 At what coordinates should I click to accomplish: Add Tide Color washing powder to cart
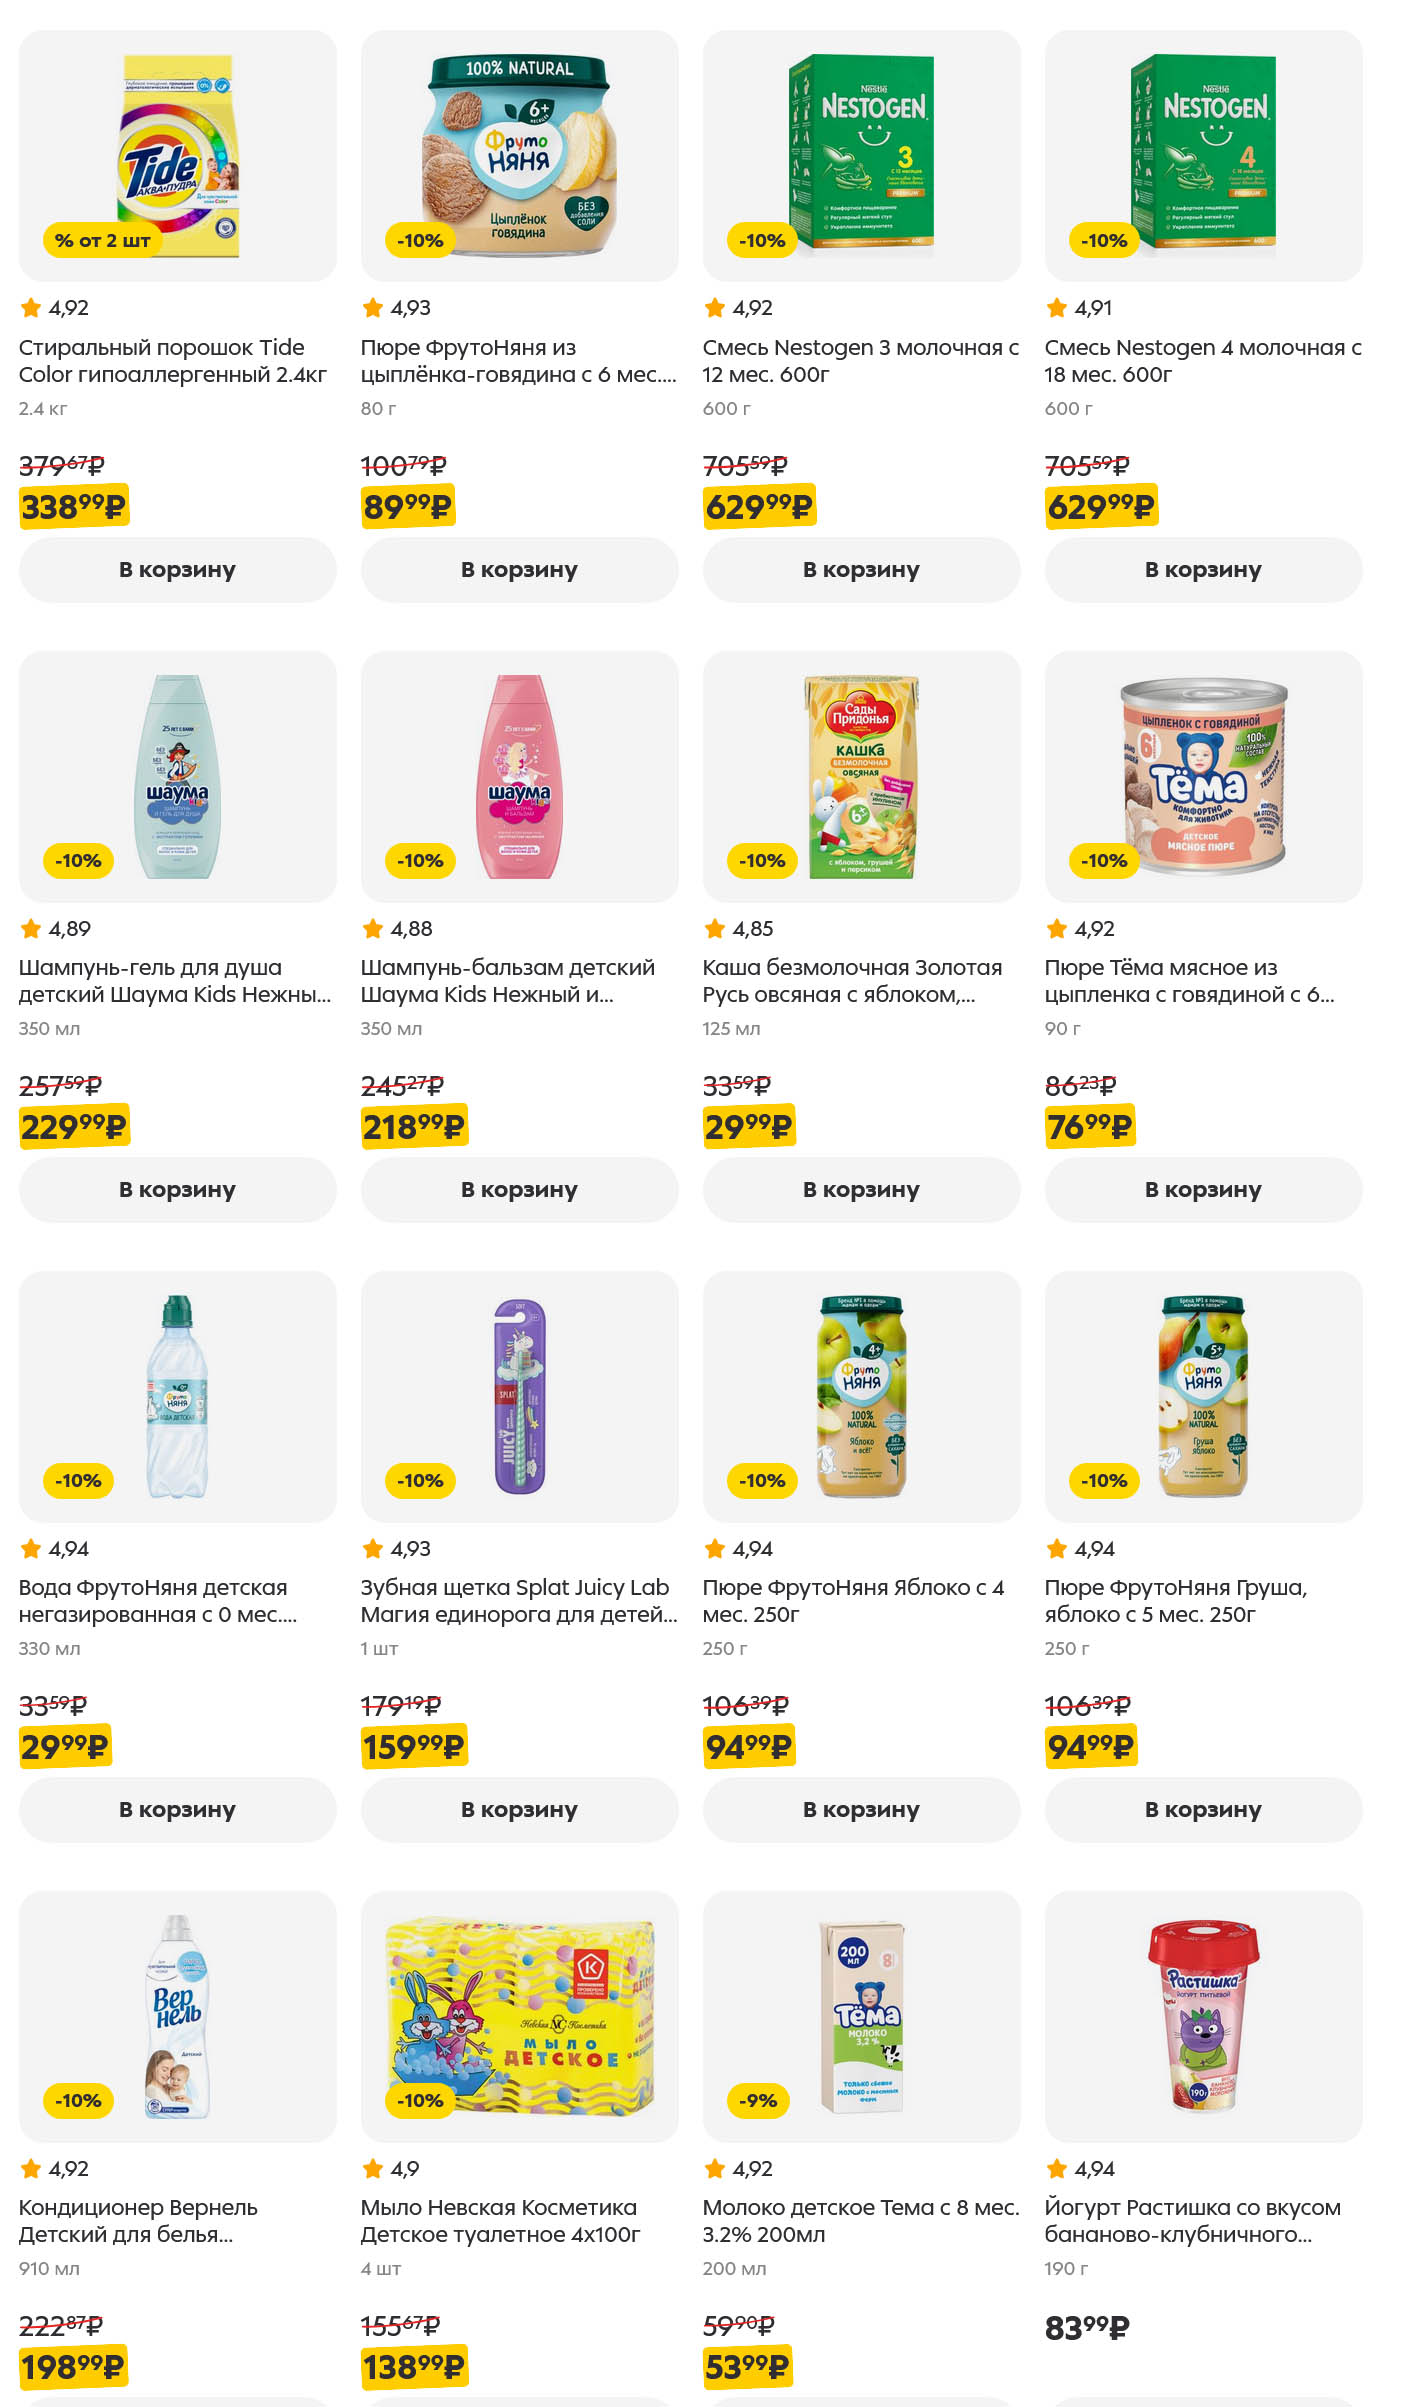point(177,570)
